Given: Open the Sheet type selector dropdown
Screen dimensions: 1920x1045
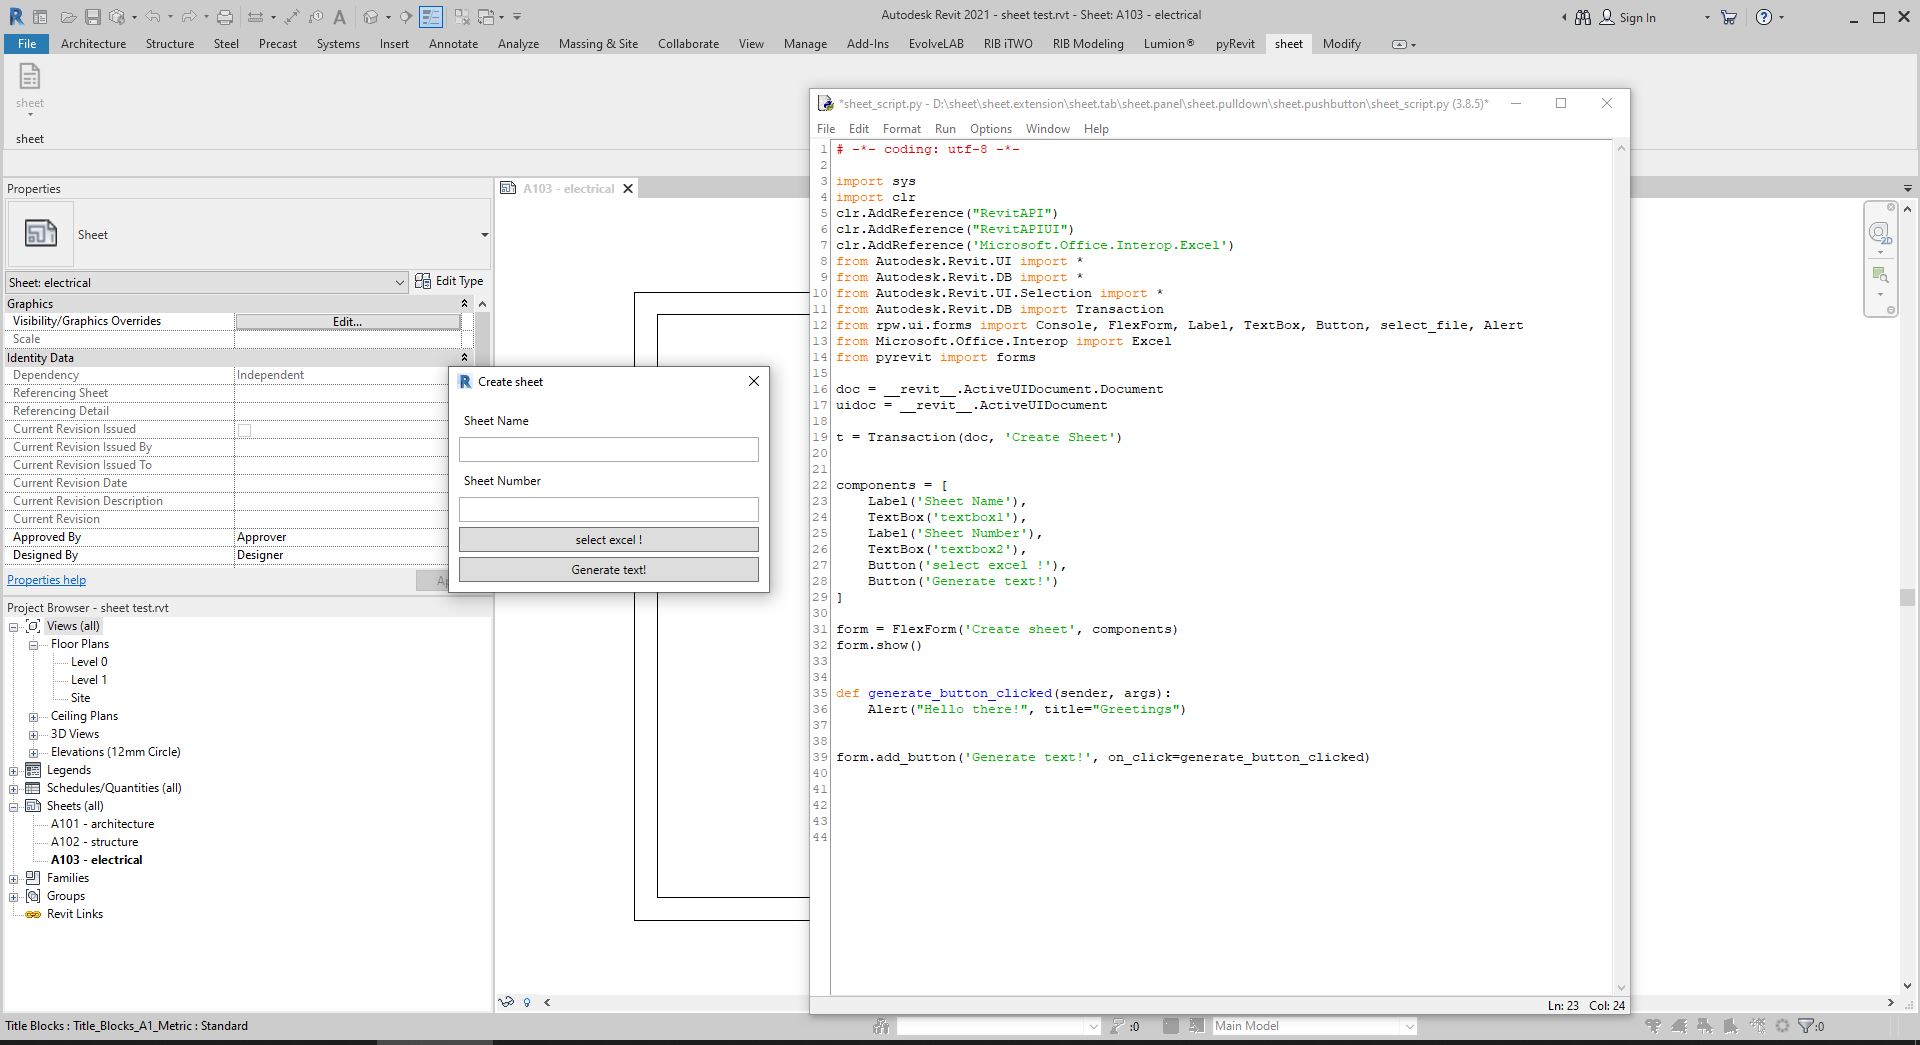Looking at the screenshot, I should click(484, 235).
